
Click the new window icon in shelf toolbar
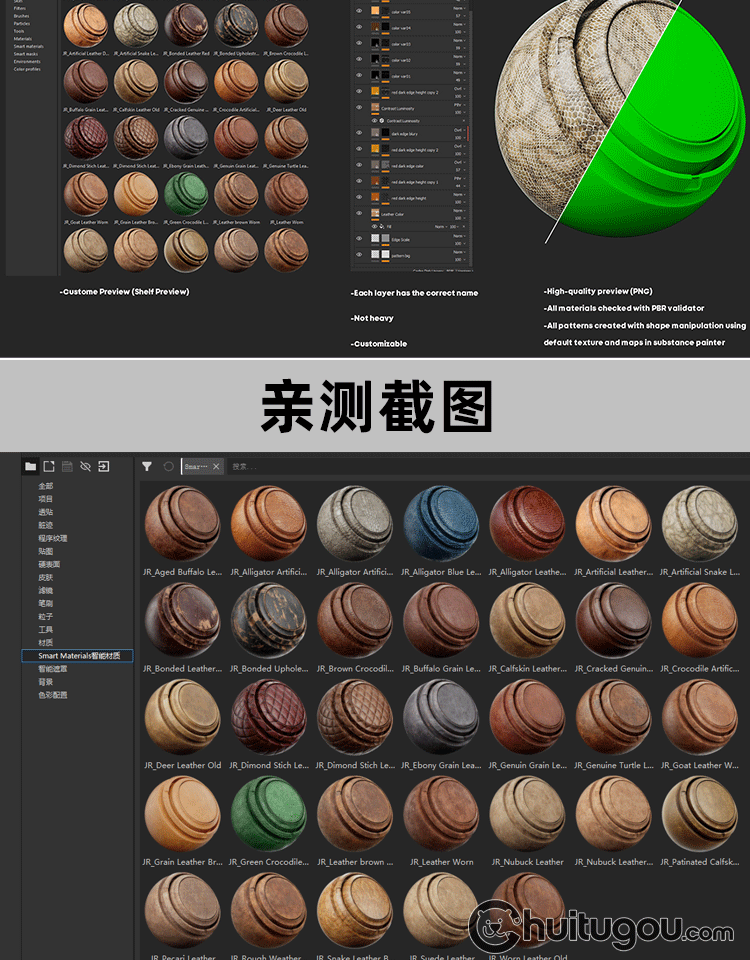pos(49,466)
